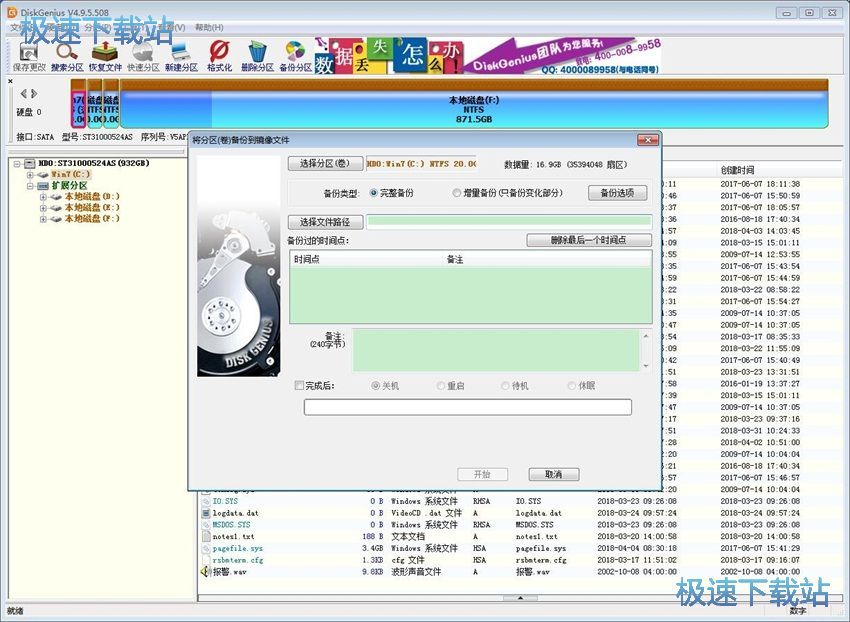Go to next disk with right arrow
Screen dimensions: 850x622
pos(34,94)
